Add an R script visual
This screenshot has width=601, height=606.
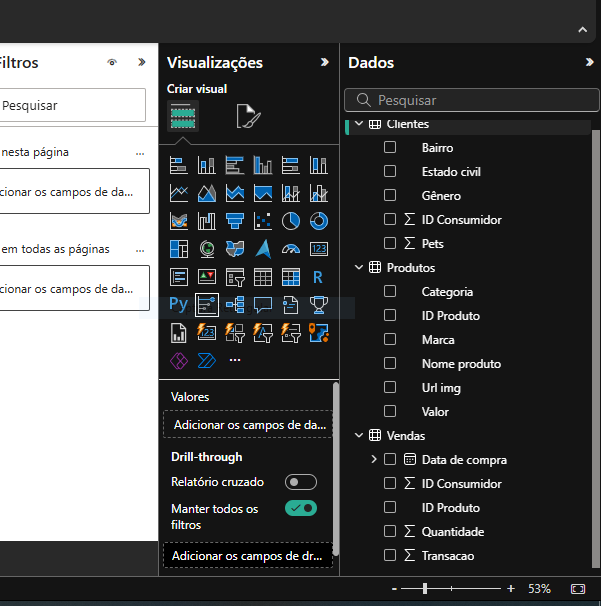319,277
